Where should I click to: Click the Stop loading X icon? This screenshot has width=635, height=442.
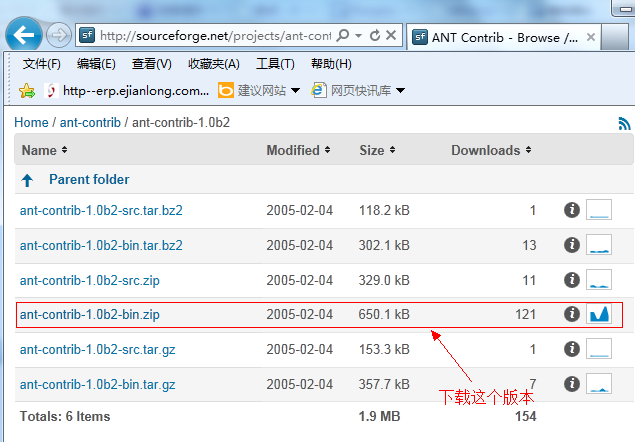pyautogui.click(x=391, y=35)
